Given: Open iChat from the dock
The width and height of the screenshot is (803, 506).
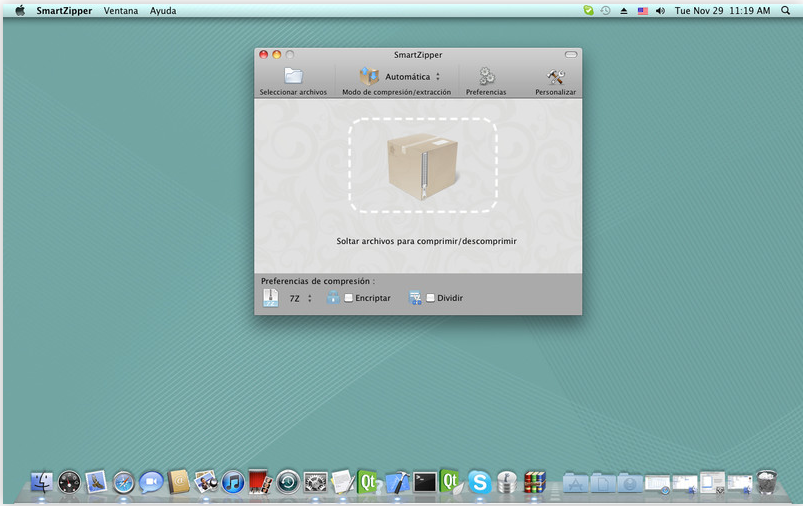Looking at the screenshot, I should click(151, 482).
